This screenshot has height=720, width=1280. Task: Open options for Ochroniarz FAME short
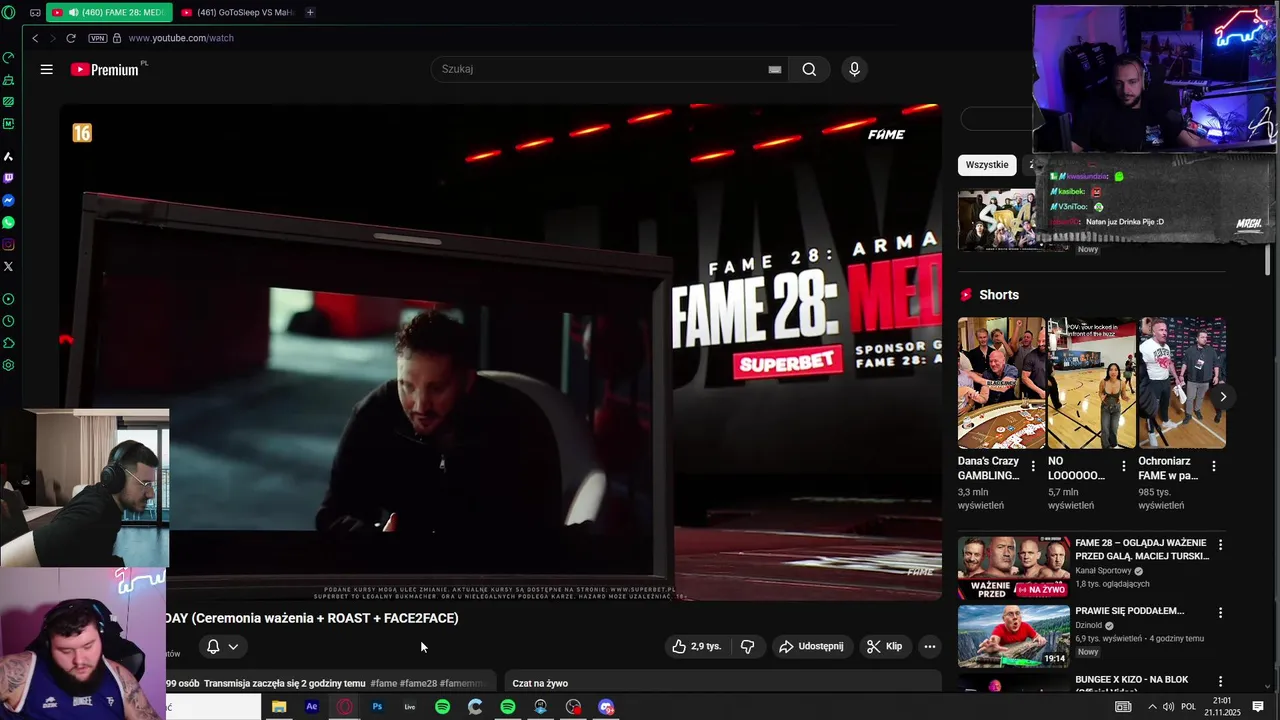pyautogui.click(x=1214, y=466)
